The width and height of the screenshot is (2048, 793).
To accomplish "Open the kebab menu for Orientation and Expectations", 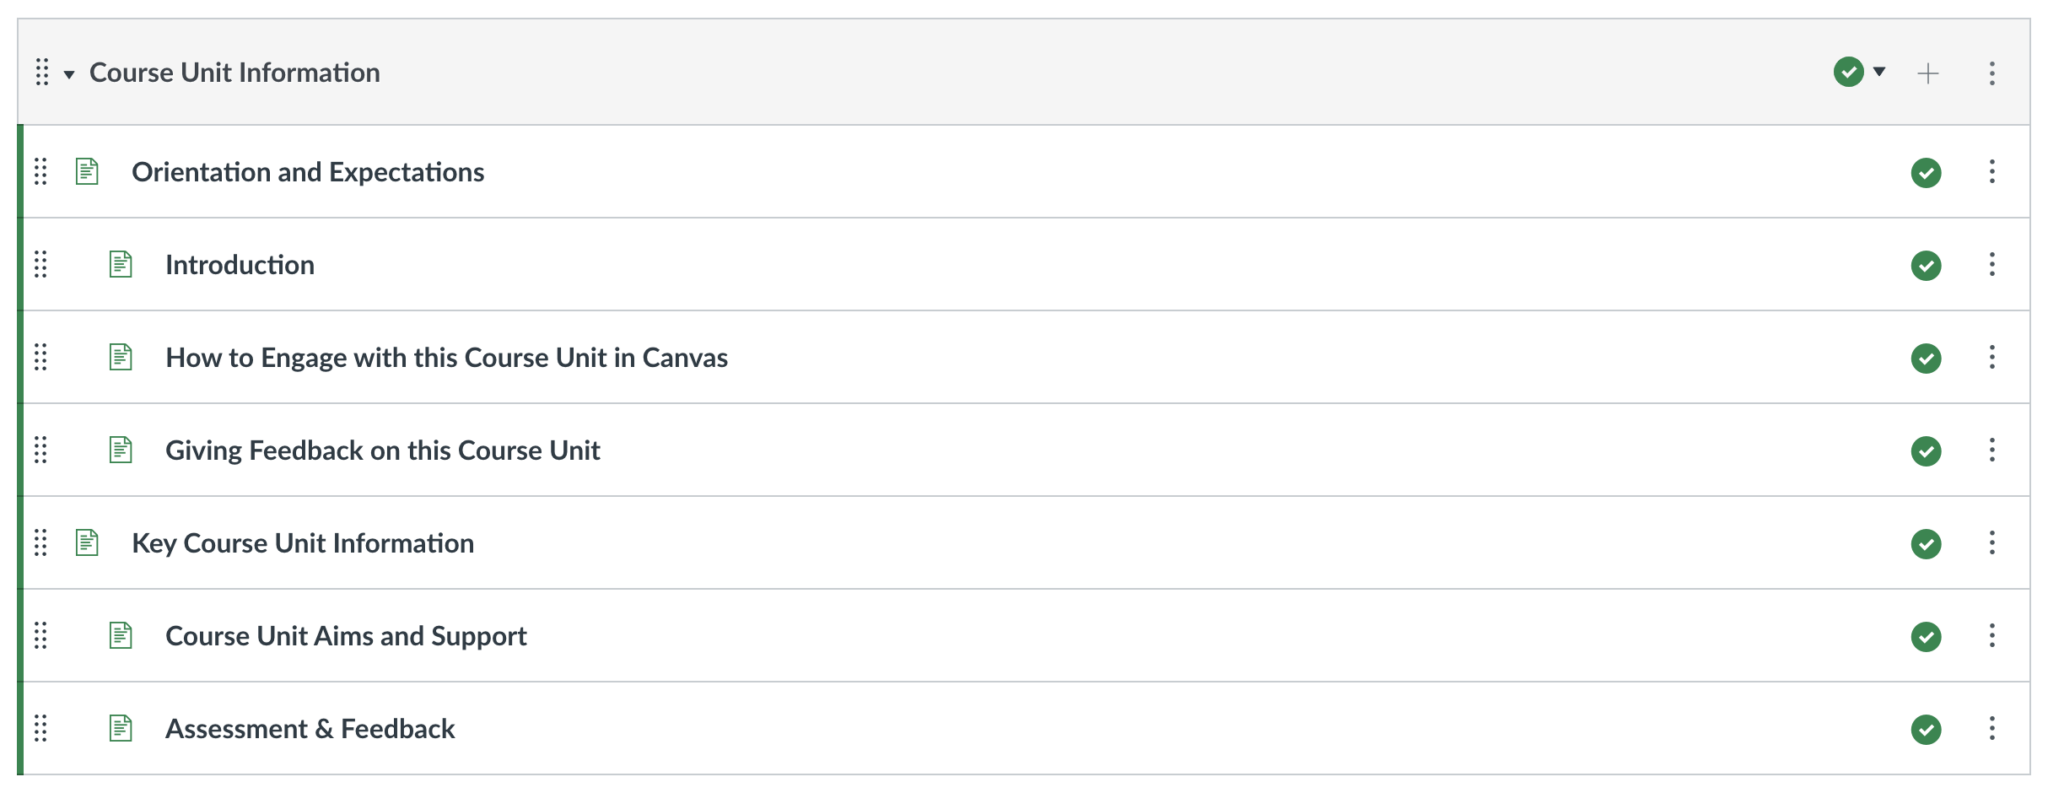I will [1992, 171].
